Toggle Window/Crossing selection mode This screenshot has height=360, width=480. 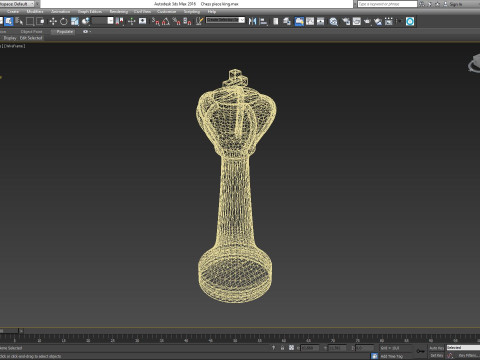coord(41,21)
